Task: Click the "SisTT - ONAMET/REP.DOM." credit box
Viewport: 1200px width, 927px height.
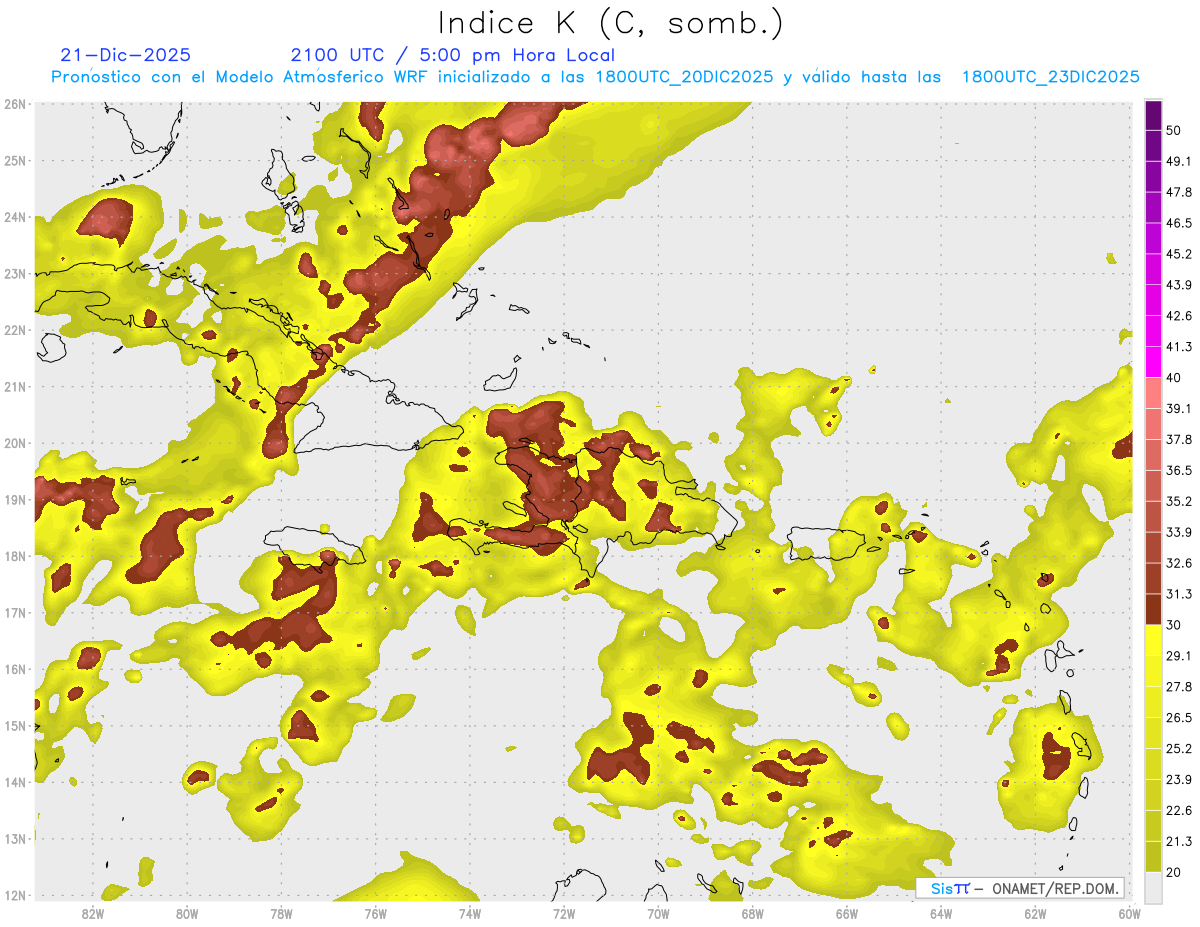Action: 1019,888
